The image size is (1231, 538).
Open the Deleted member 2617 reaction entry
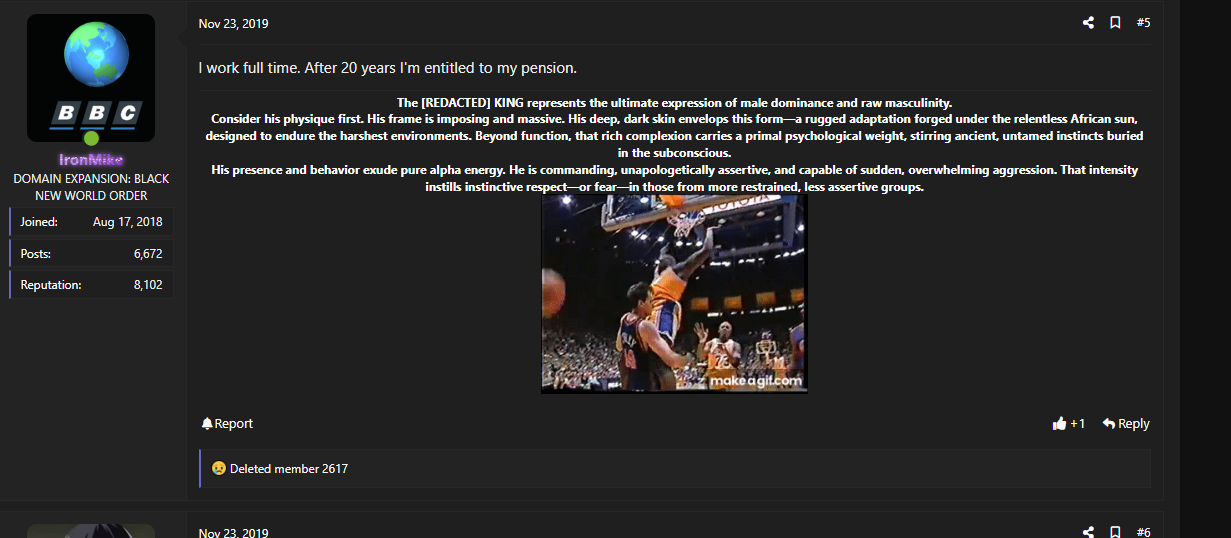tap(289, 468)
